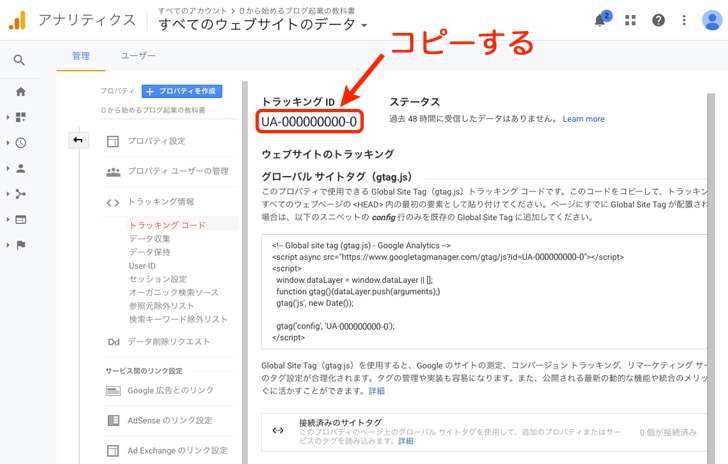Open the user account avatar
The height and width of the screenshot is (464, 728).
pos(711,20)
